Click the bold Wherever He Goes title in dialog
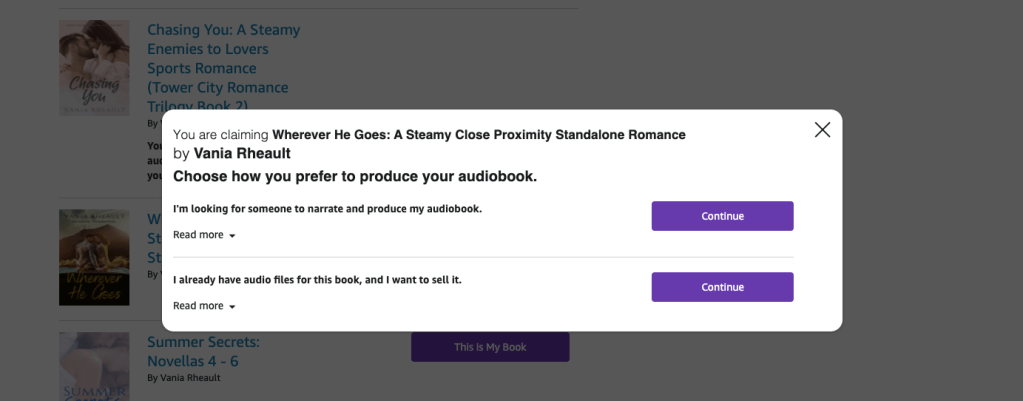This screenshot has height=401, width=1023. click(478, 135)
